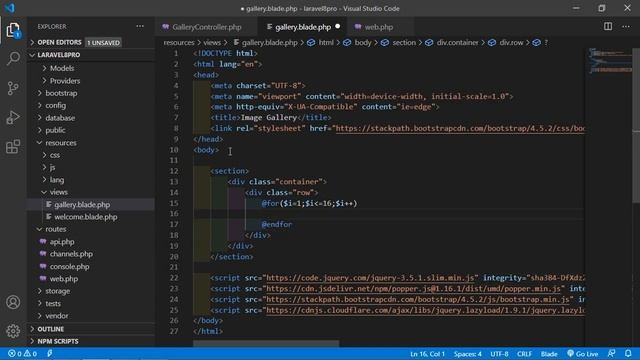Expand the vendor folder

[57, 316]
